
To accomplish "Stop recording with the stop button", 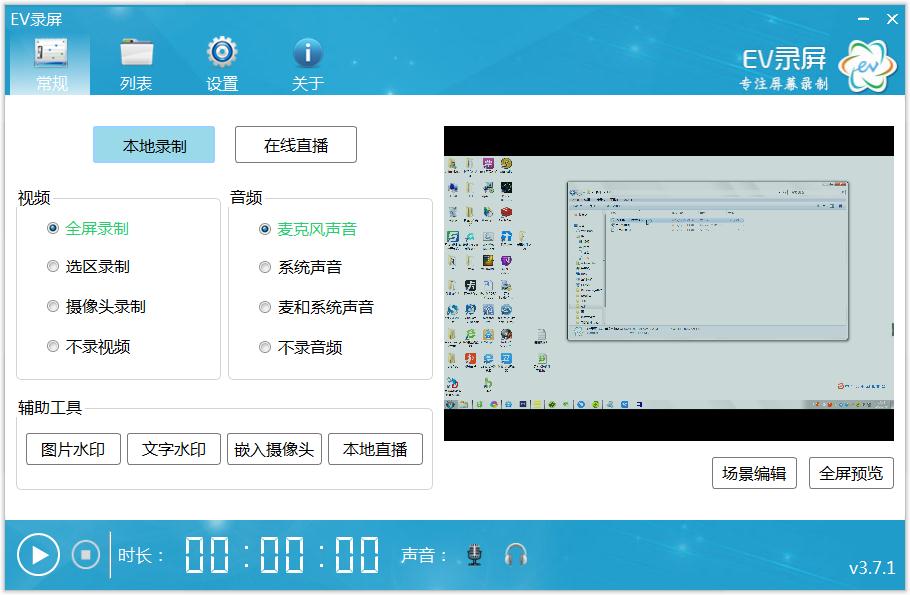I will pyautogui.click(x=85, y=556).
